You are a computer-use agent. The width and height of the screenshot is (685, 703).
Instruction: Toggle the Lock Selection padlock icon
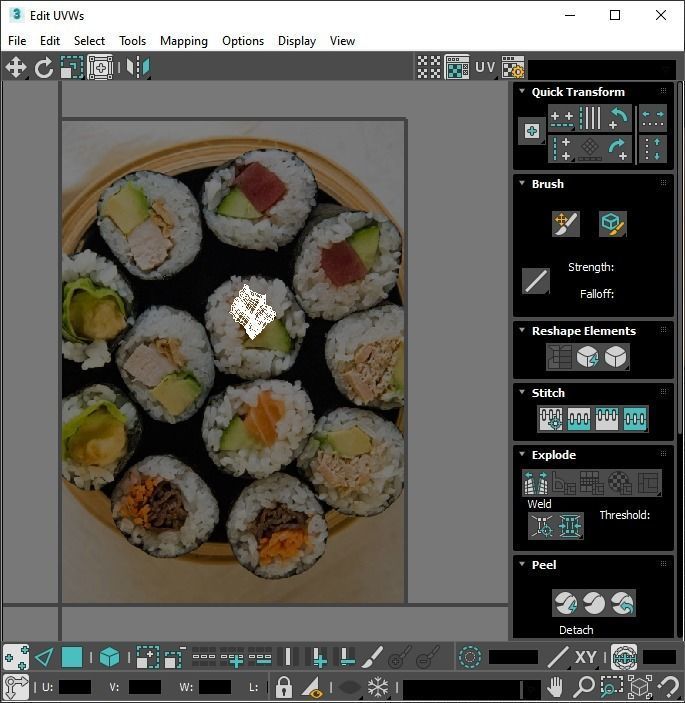[283, 687]
